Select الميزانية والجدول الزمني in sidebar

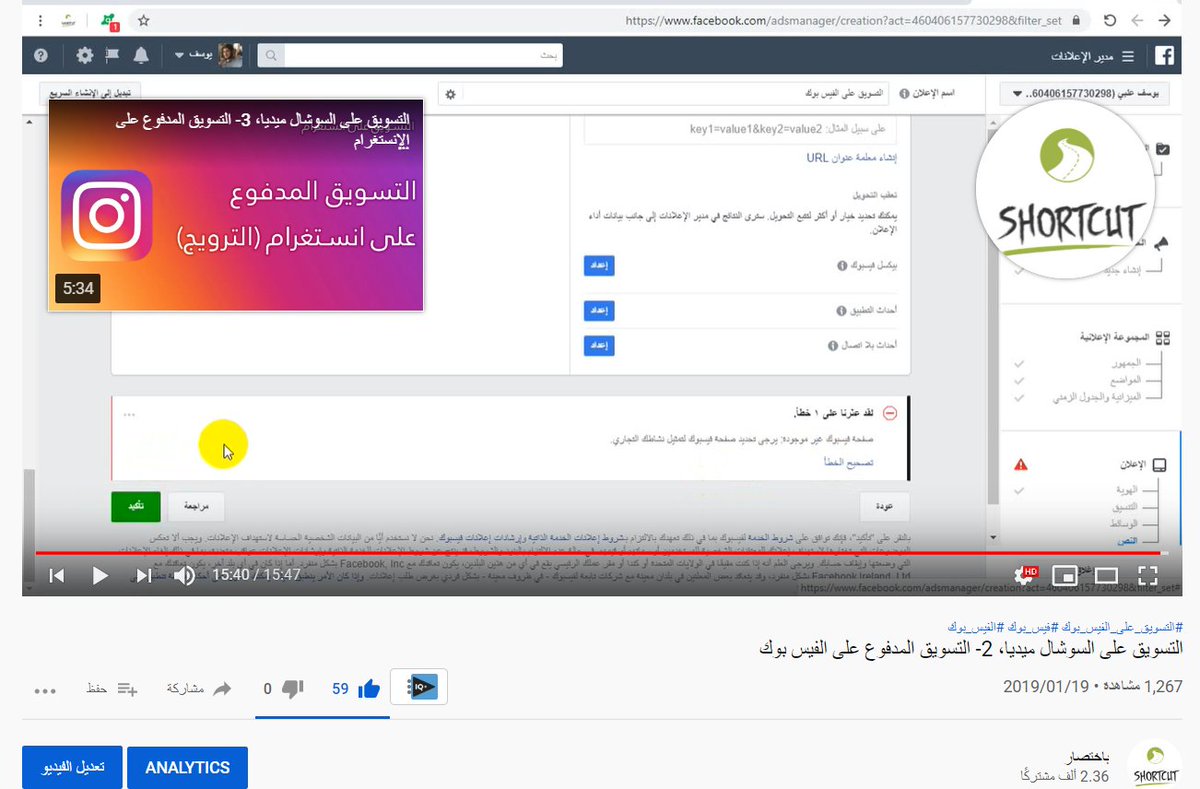(1097, 397)
